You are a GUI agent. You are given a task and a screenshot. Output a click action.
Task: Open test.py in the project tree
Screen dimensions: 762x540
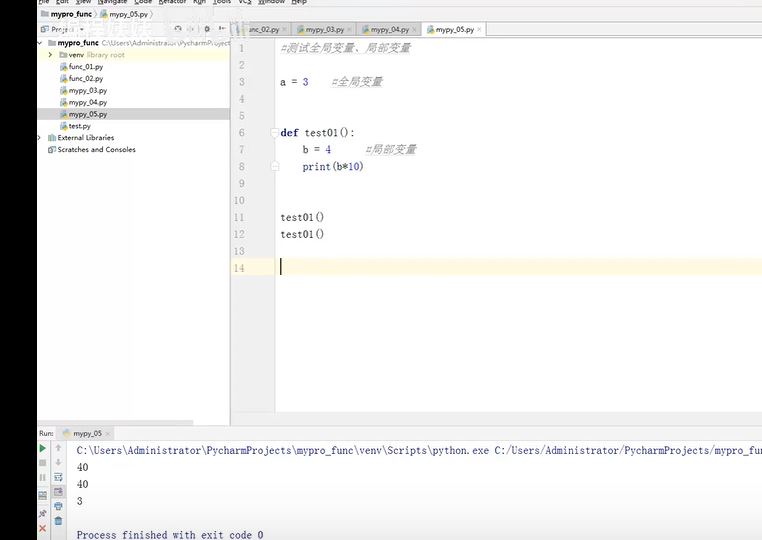(x=75, y=126)
